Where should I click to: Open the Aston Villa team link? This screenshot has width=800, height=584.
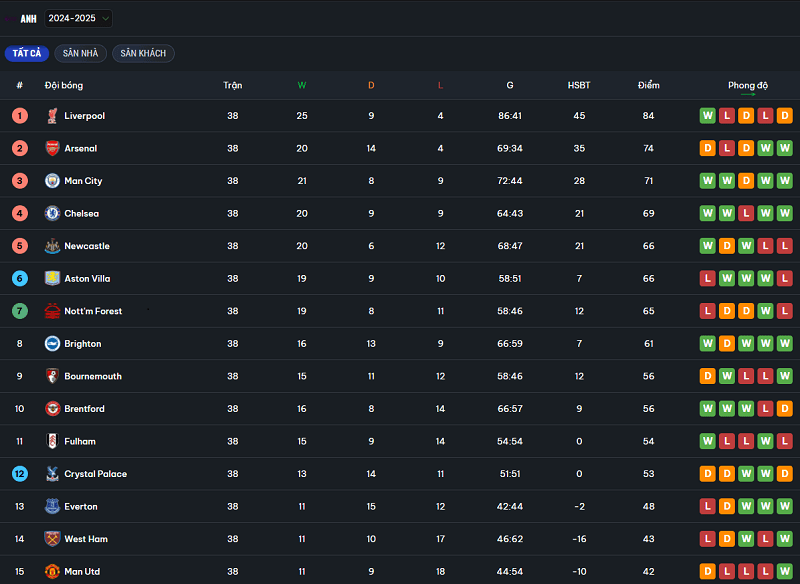(x=87, y=278)
